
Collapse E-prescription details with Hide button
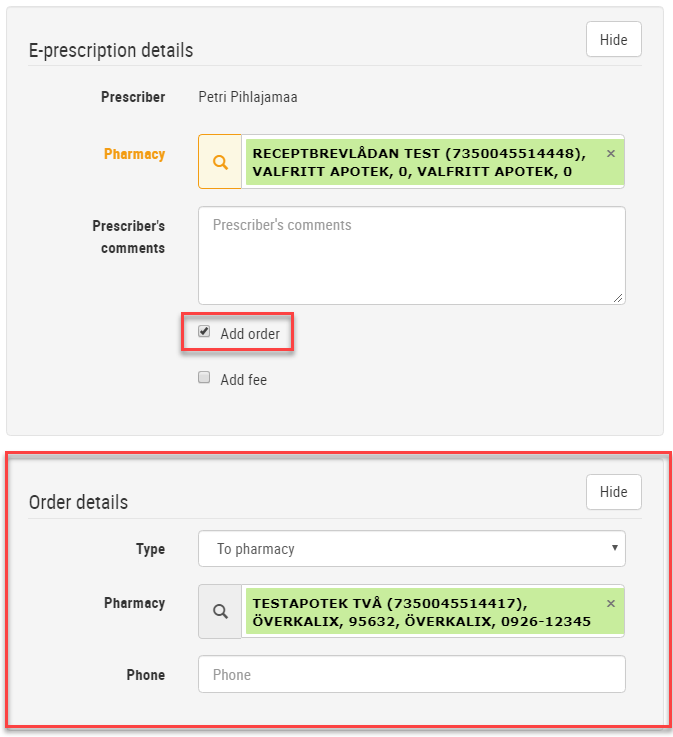[x=613, y=39]
